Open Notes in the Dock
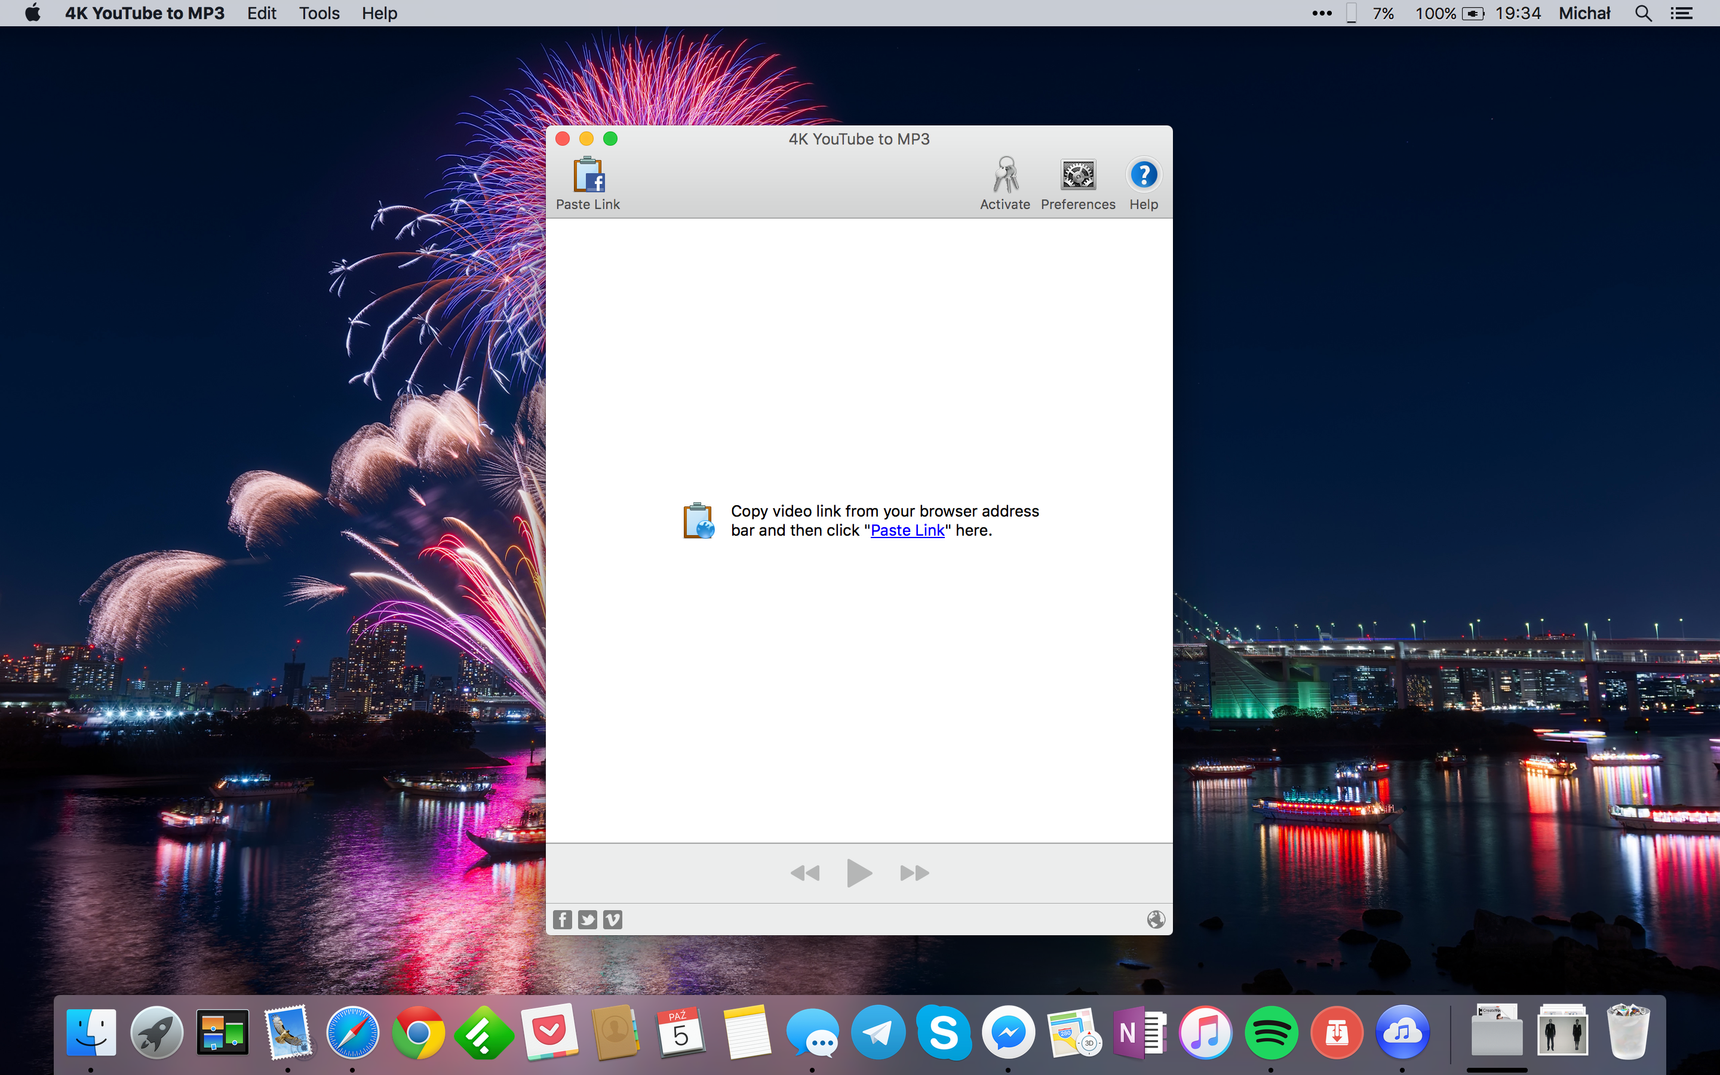1720x1075 pixels. 747,1033
